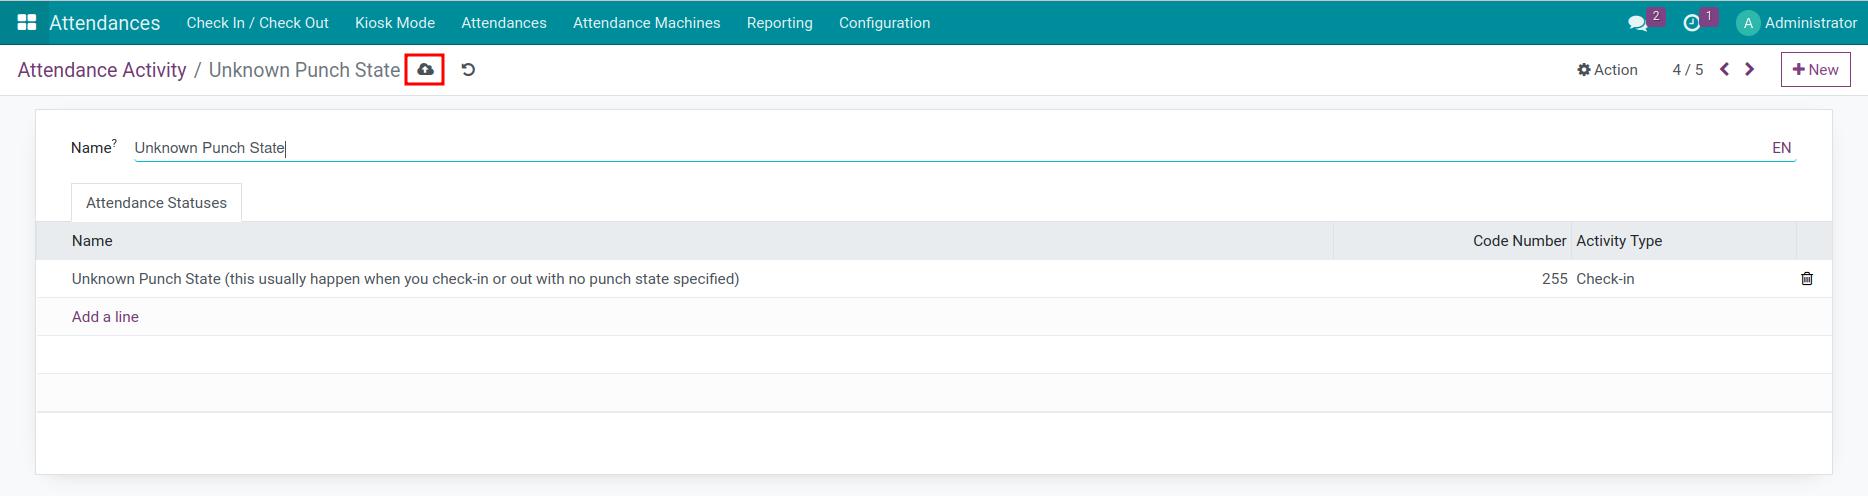Click the 4 / 5 pager counter
1868x496 pixels.
(x=1687, y=70)
